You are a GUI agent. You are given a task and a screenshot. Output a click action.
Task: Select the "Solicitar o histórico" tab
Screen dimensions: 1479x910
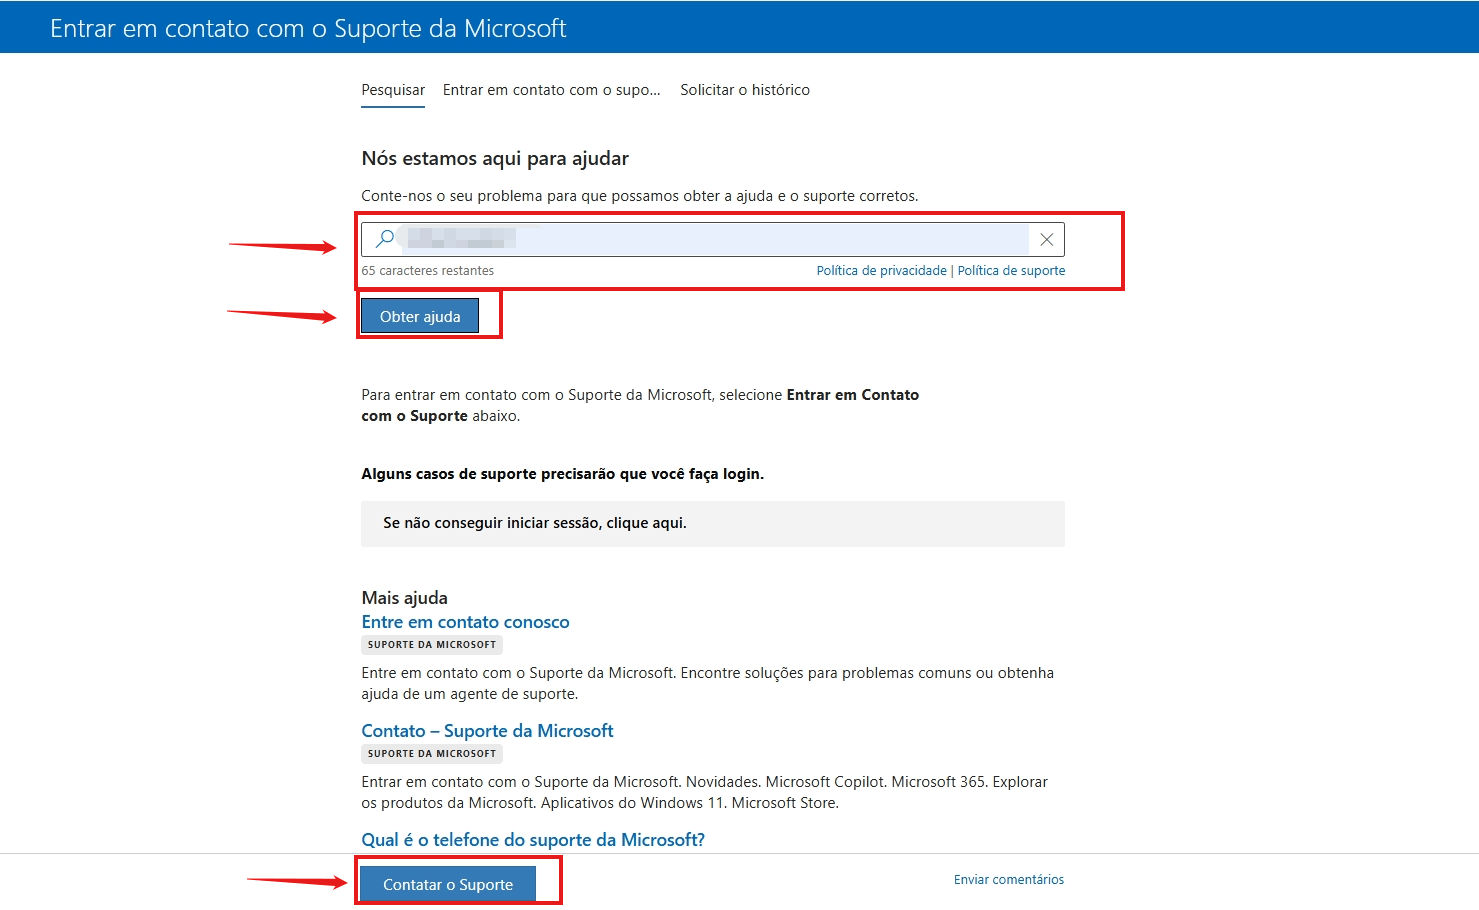point(744,89)
